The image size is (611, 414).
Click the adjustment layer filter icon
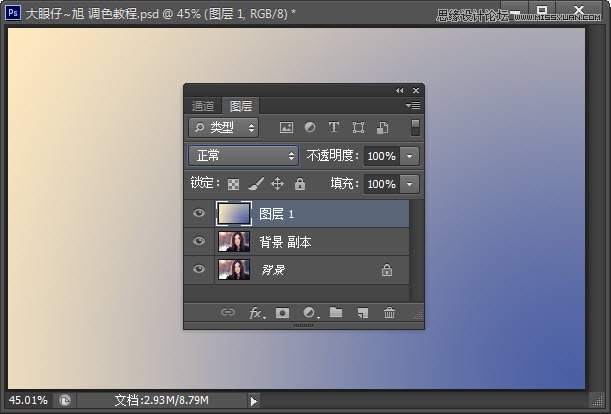click(309, 128)
